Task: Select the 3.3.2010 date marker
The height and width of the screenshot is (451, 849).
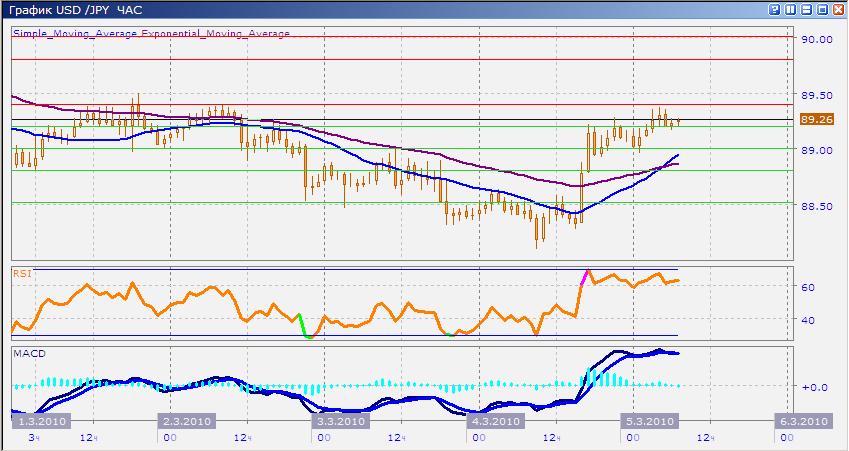Action: coord(339,421)
